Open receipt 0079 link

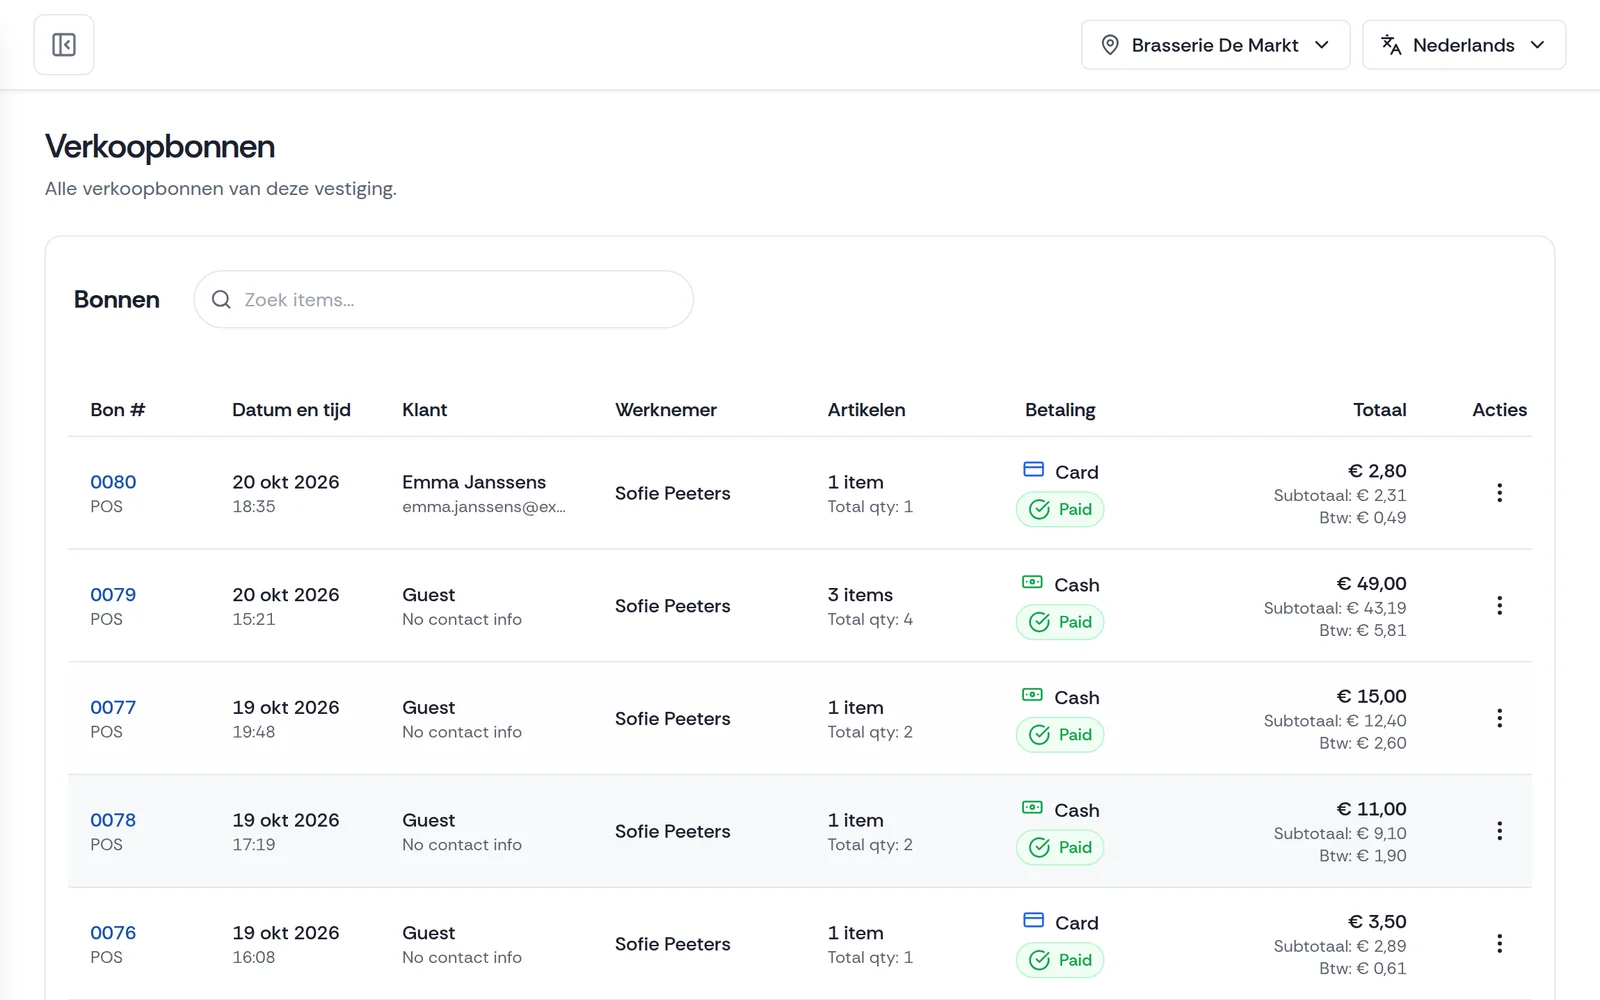(113, 595)
